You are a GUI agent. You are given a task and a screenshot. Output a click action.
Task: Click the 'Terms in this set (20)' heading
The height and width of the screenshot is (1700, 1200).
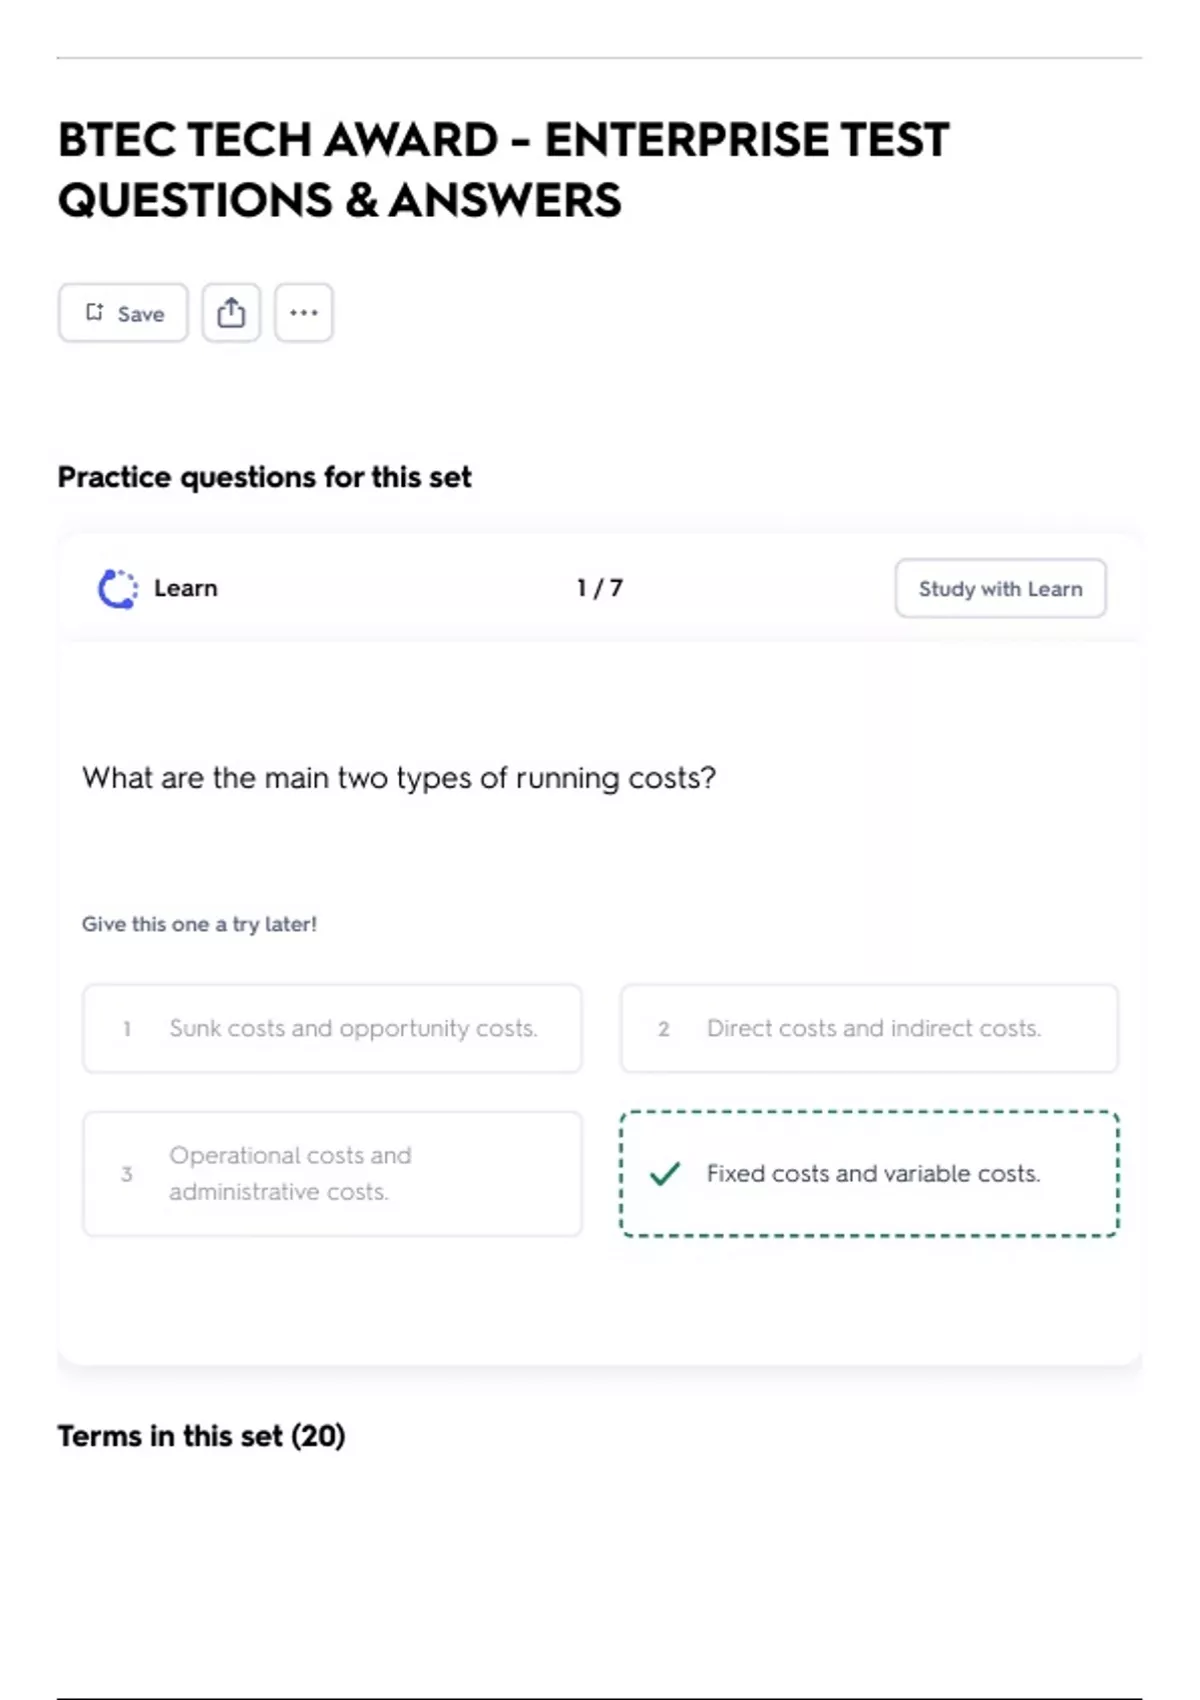pos(201,1436)
